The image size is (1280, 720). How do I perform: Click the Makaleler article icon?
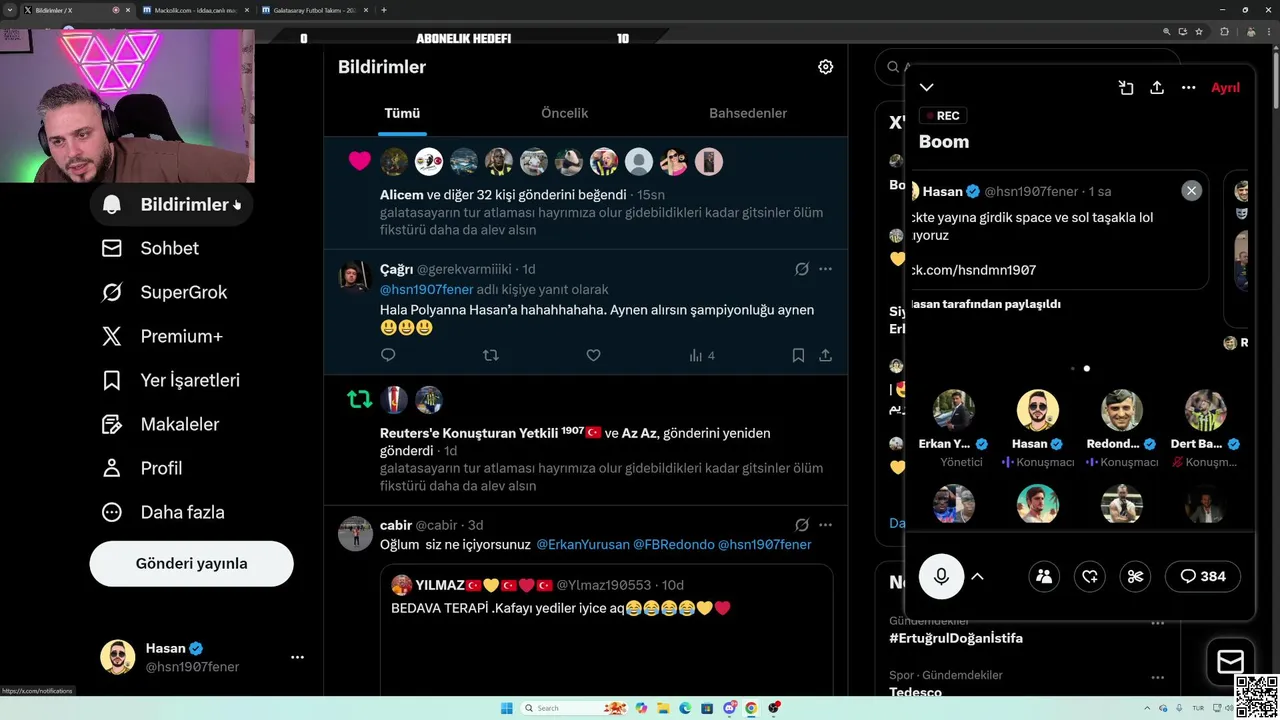112,424
